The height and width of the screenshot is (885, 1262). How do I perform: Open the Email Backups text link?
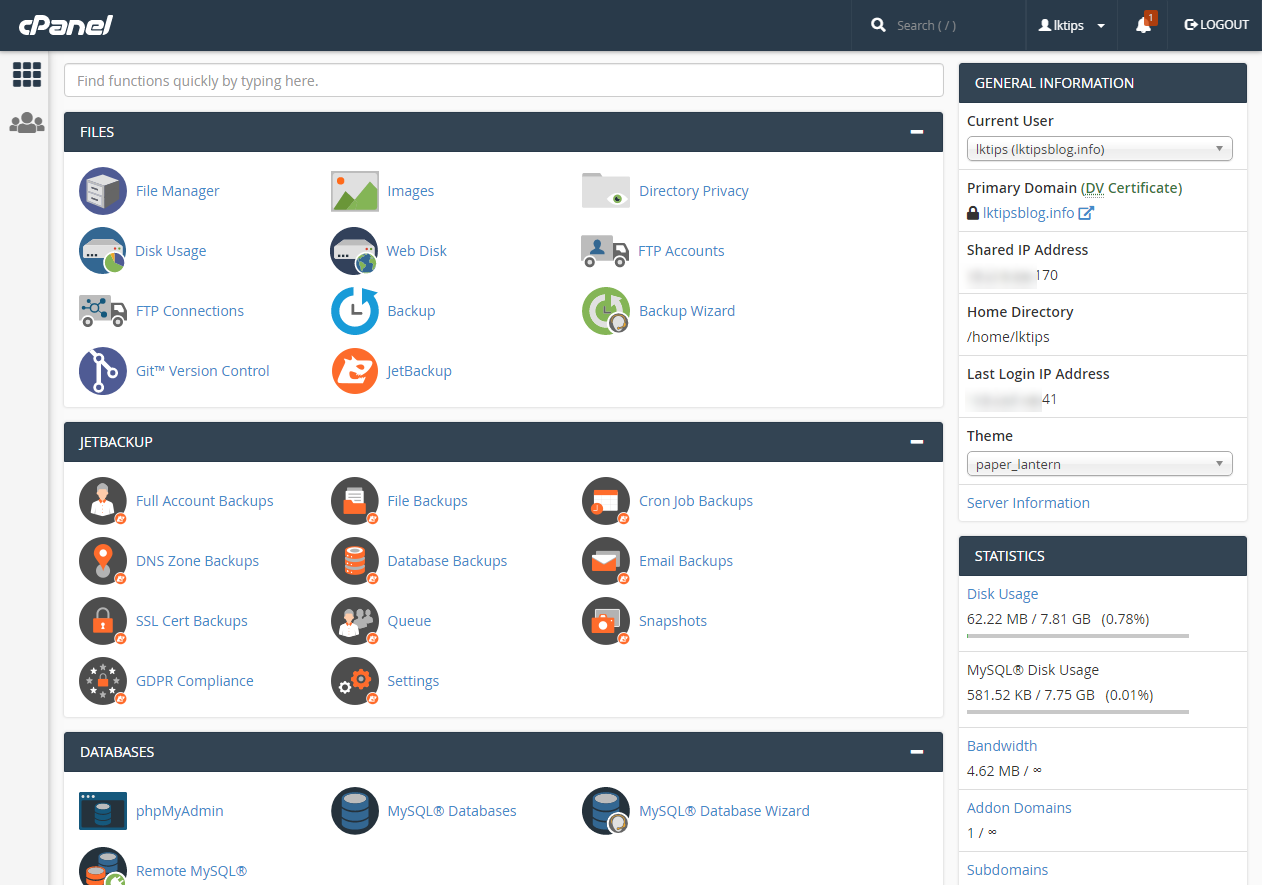pos(686,561)
